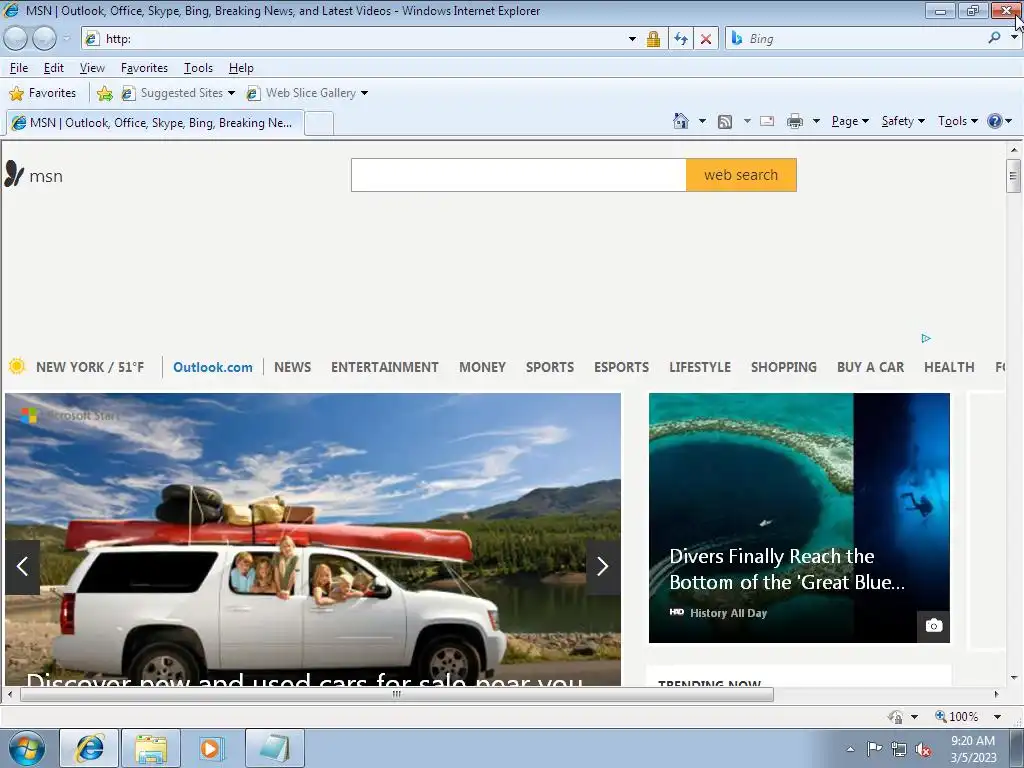Click status bar protected mode icon

895,716
